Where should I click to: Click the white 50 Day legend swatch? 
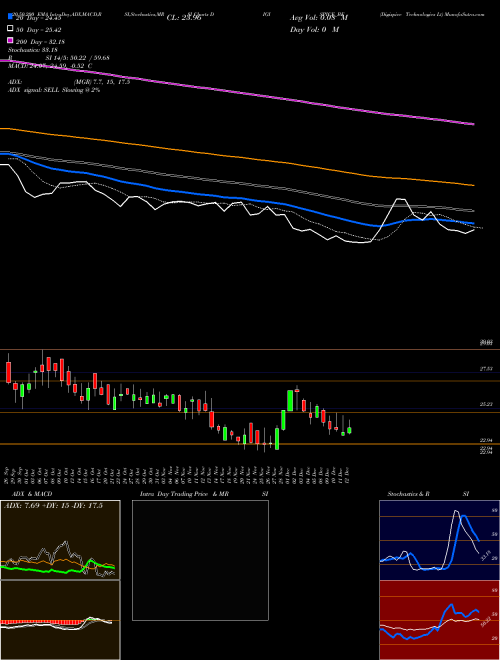(x=10, y=29)
